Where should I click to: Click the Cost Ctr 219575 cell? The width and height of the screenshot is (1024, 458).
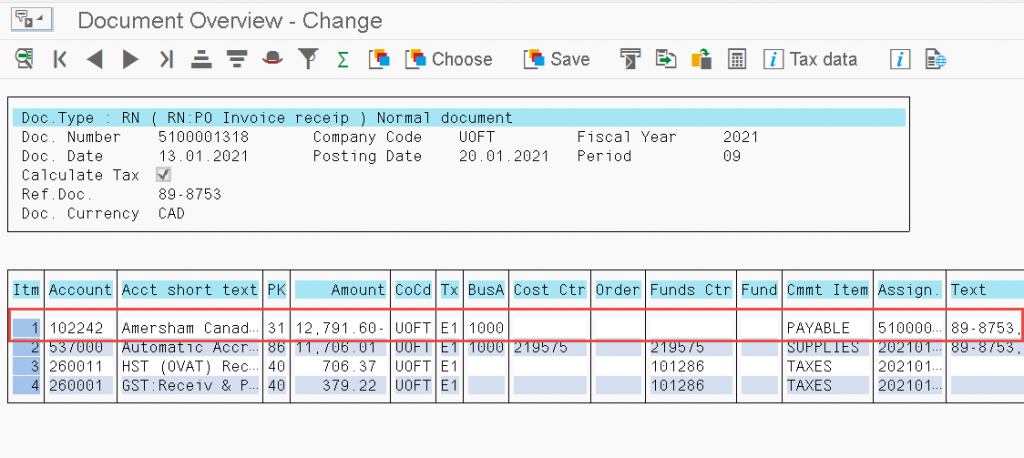coord(548,347)
